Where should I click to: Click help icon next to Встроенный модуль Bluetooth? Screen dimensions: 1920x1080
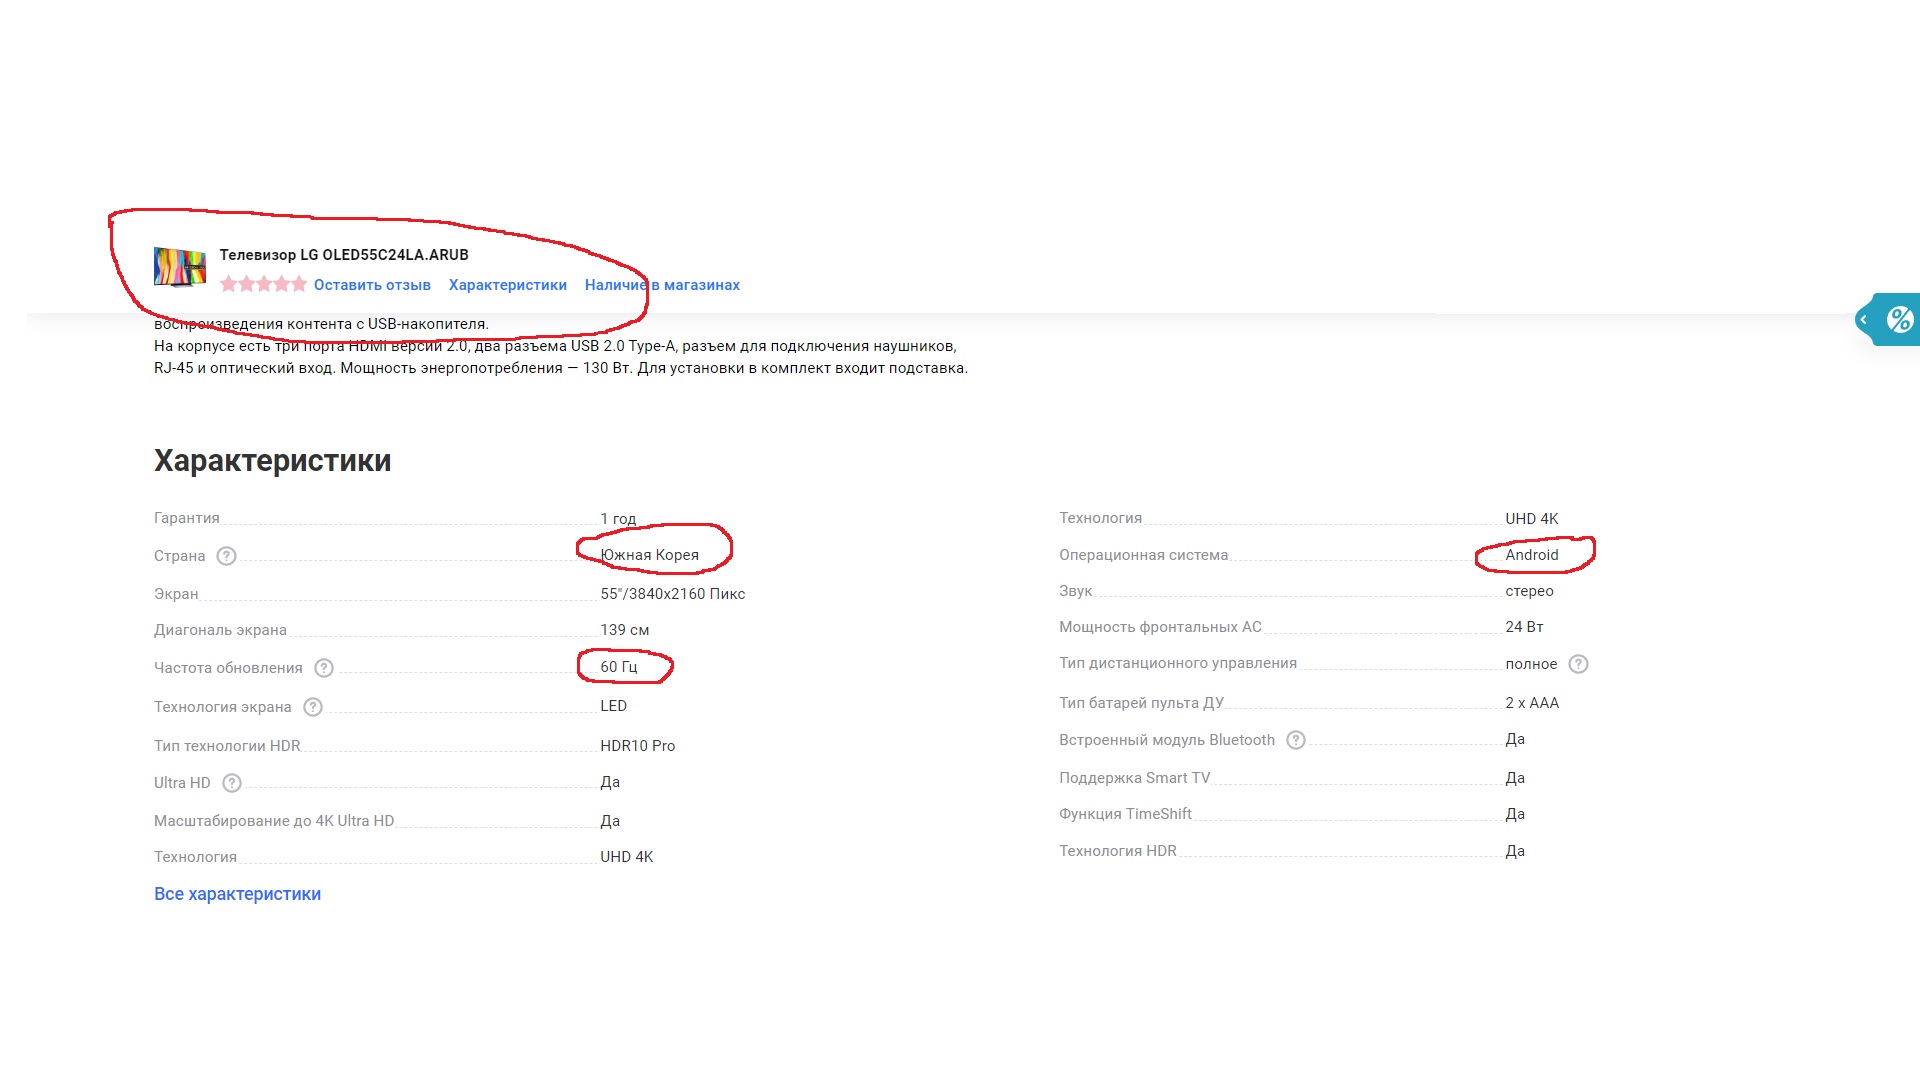1296,740
